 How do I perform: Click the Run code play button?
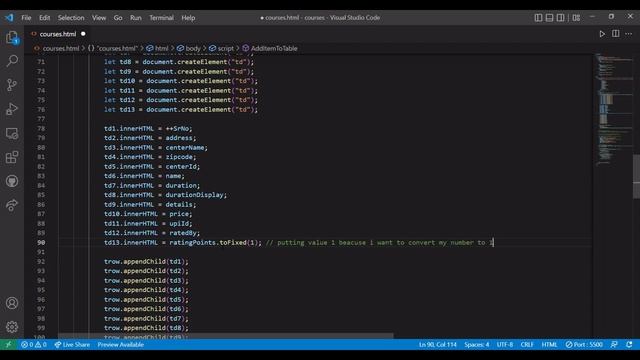pyautogui.click(x=602, y=34)
